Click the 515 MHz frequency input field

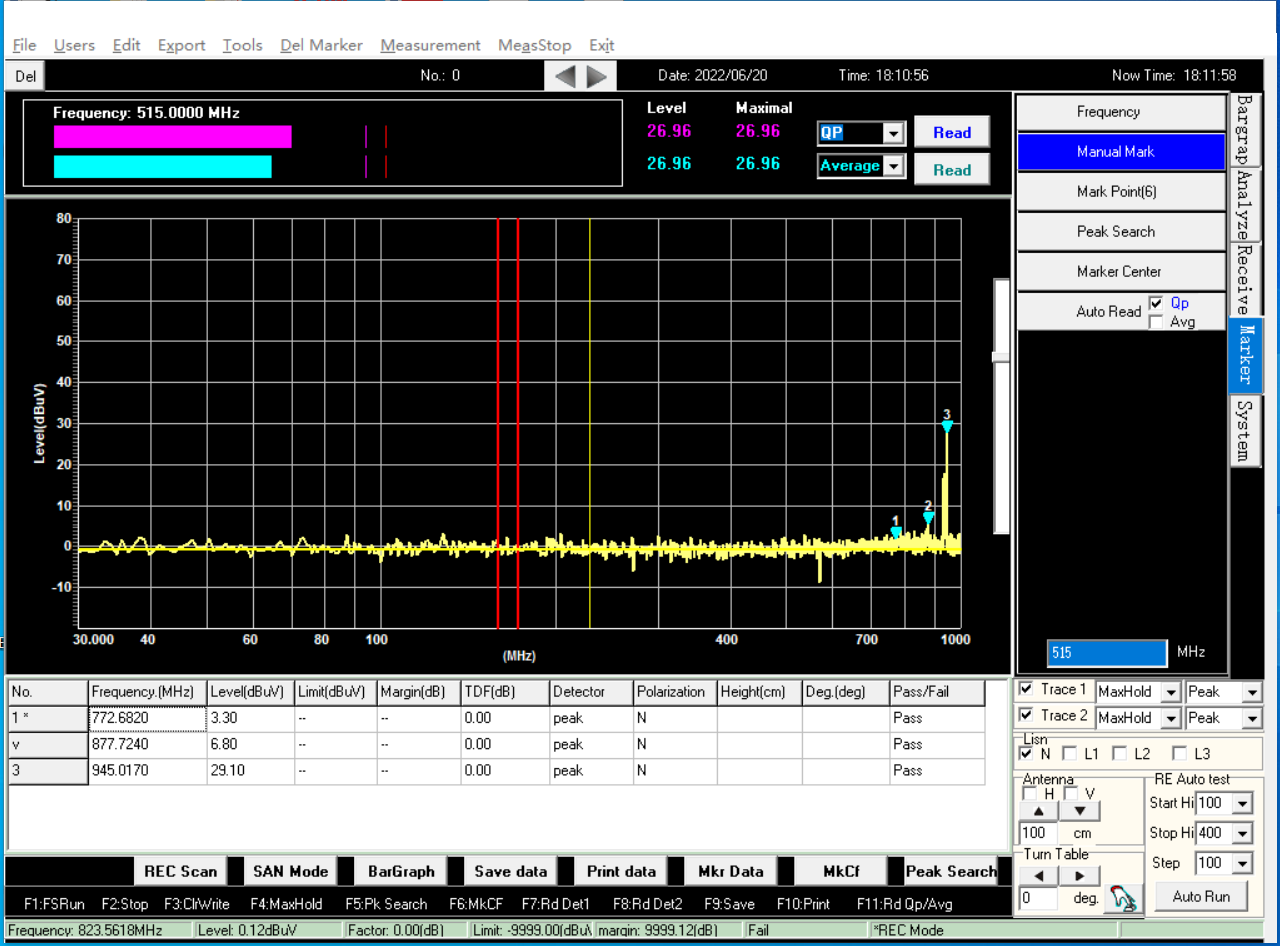[1106, 653]
